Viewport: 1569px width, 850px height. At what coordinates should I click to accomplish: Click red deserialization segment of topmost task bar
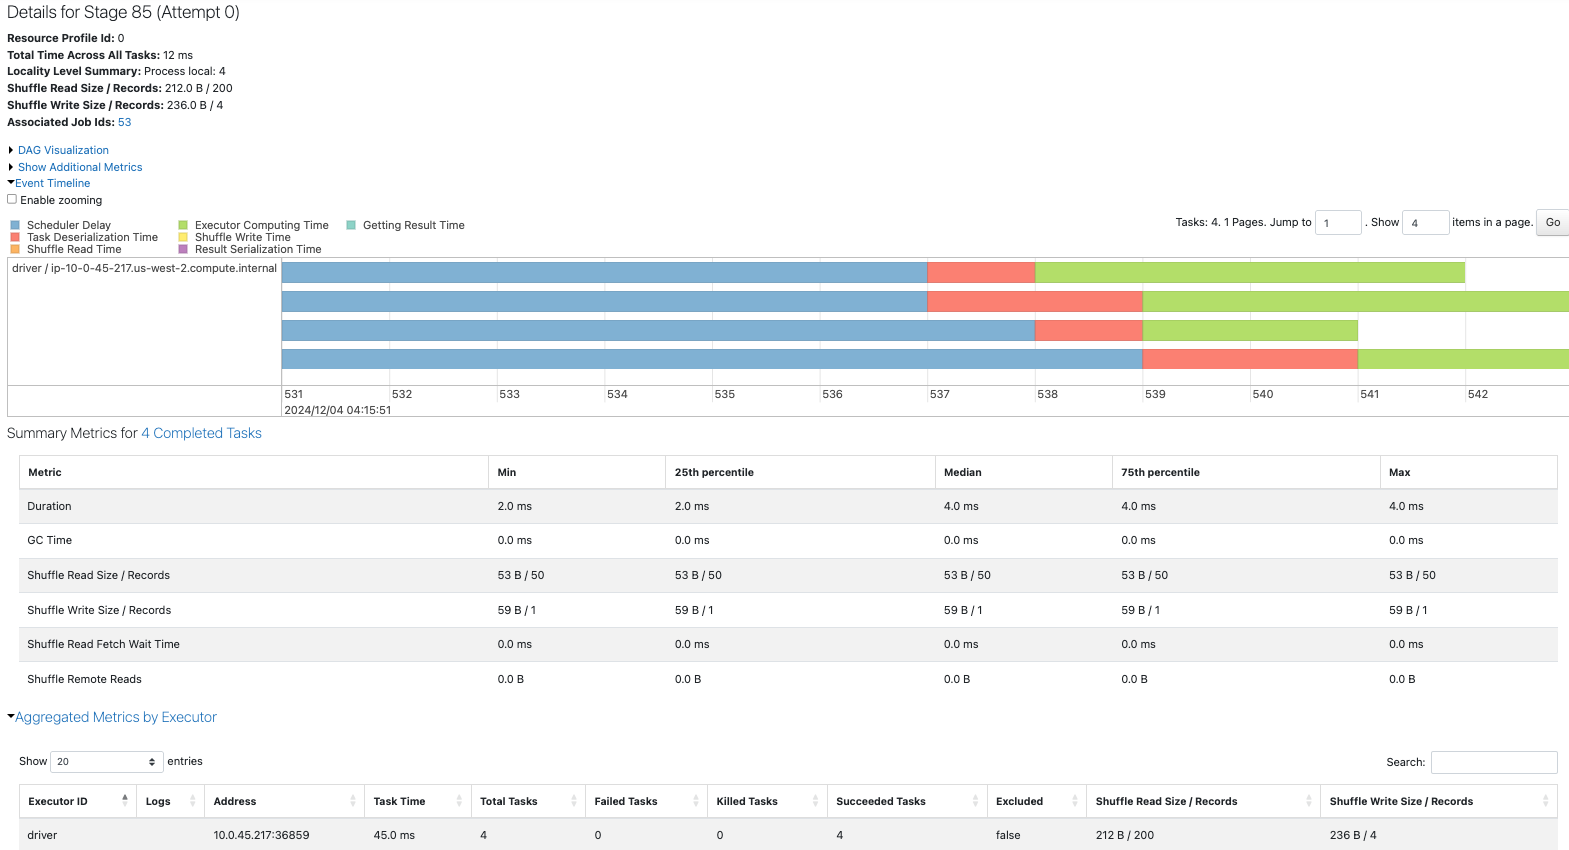(x=981, y=272)
